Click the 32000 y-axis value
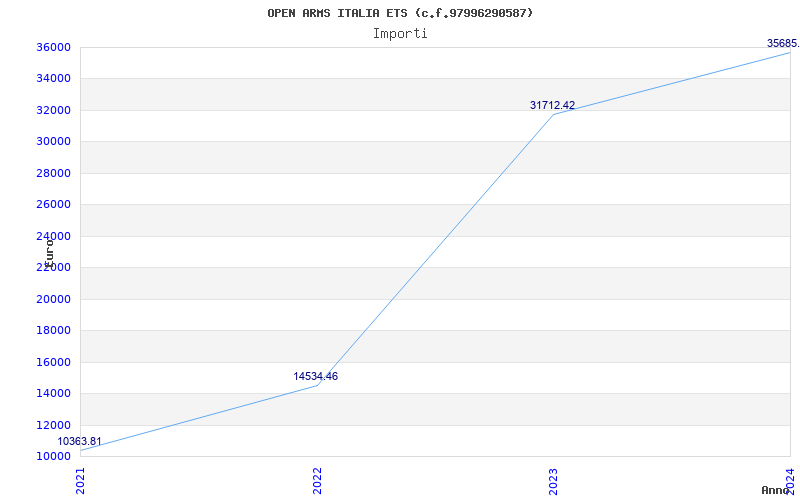 tap(53, 110)
